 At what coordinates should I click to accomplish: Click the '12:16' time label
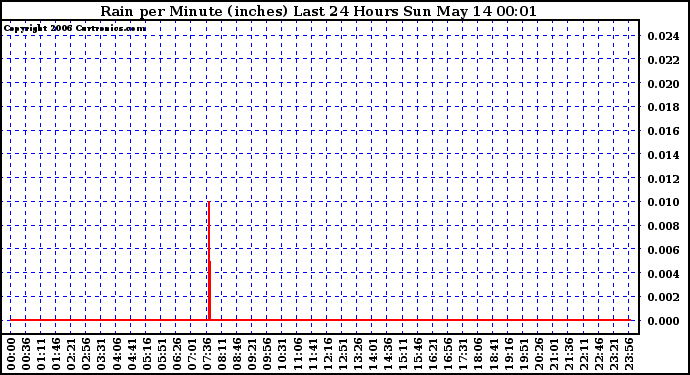(327, 354)
